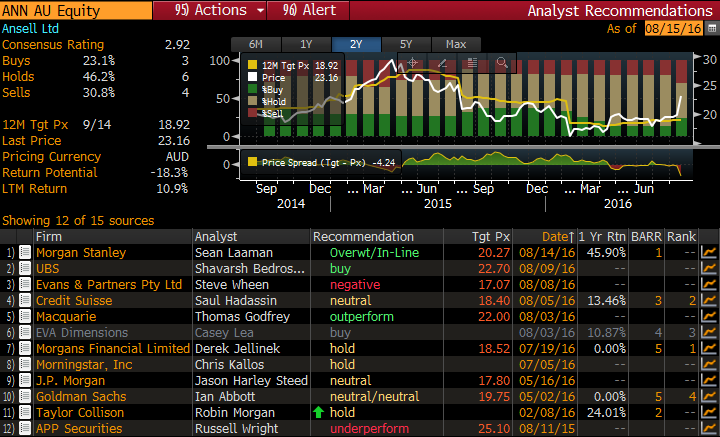
Task: Open the document icon for Morgans Financial row
Action: point(25,348)
